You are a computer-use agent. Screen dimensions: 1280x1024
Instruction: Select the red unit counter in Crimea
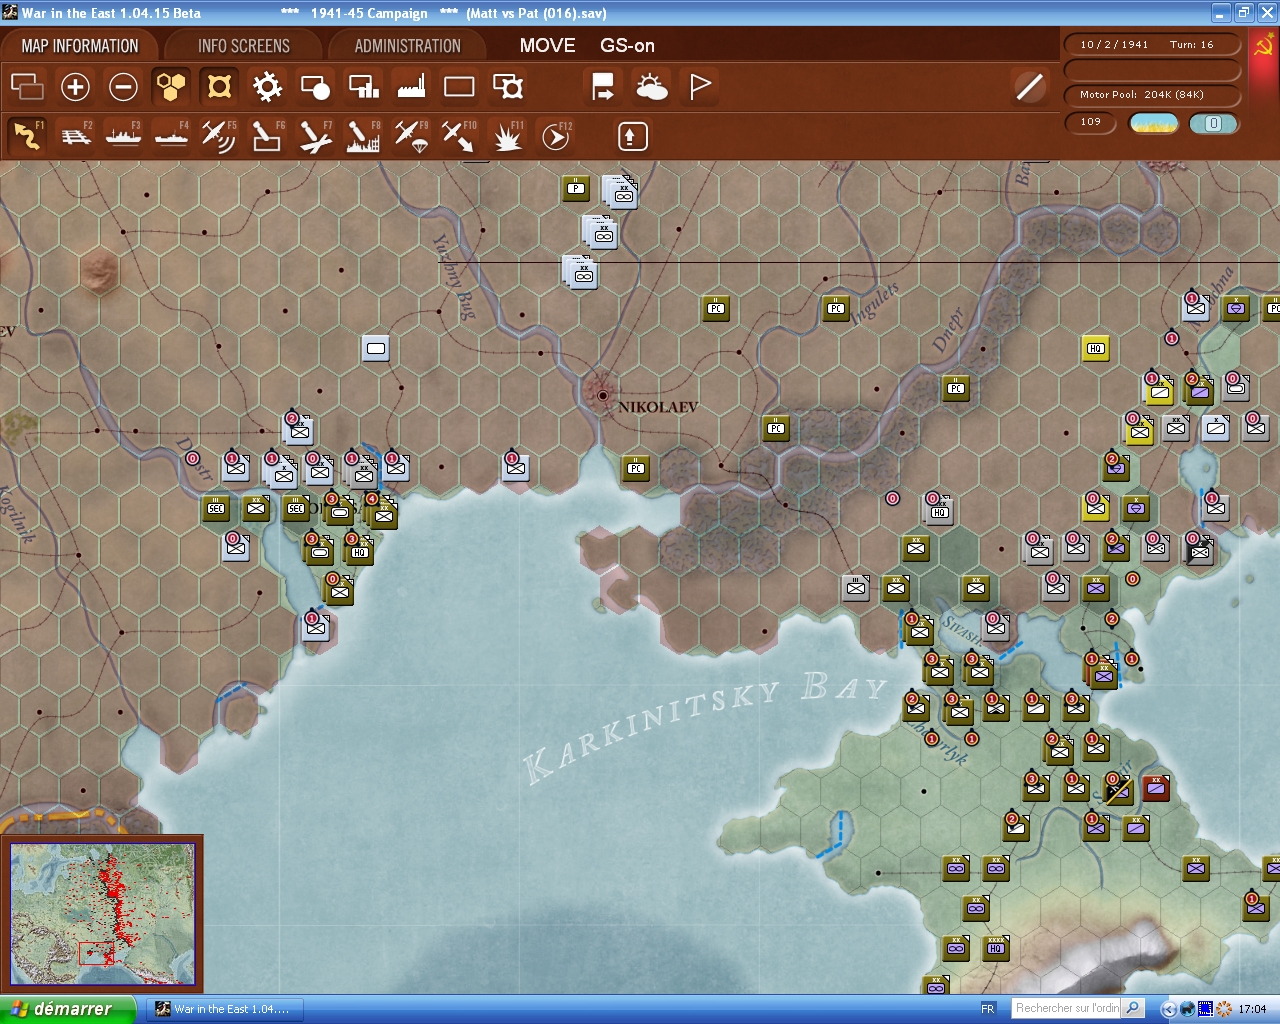(x=1156, y=788)
